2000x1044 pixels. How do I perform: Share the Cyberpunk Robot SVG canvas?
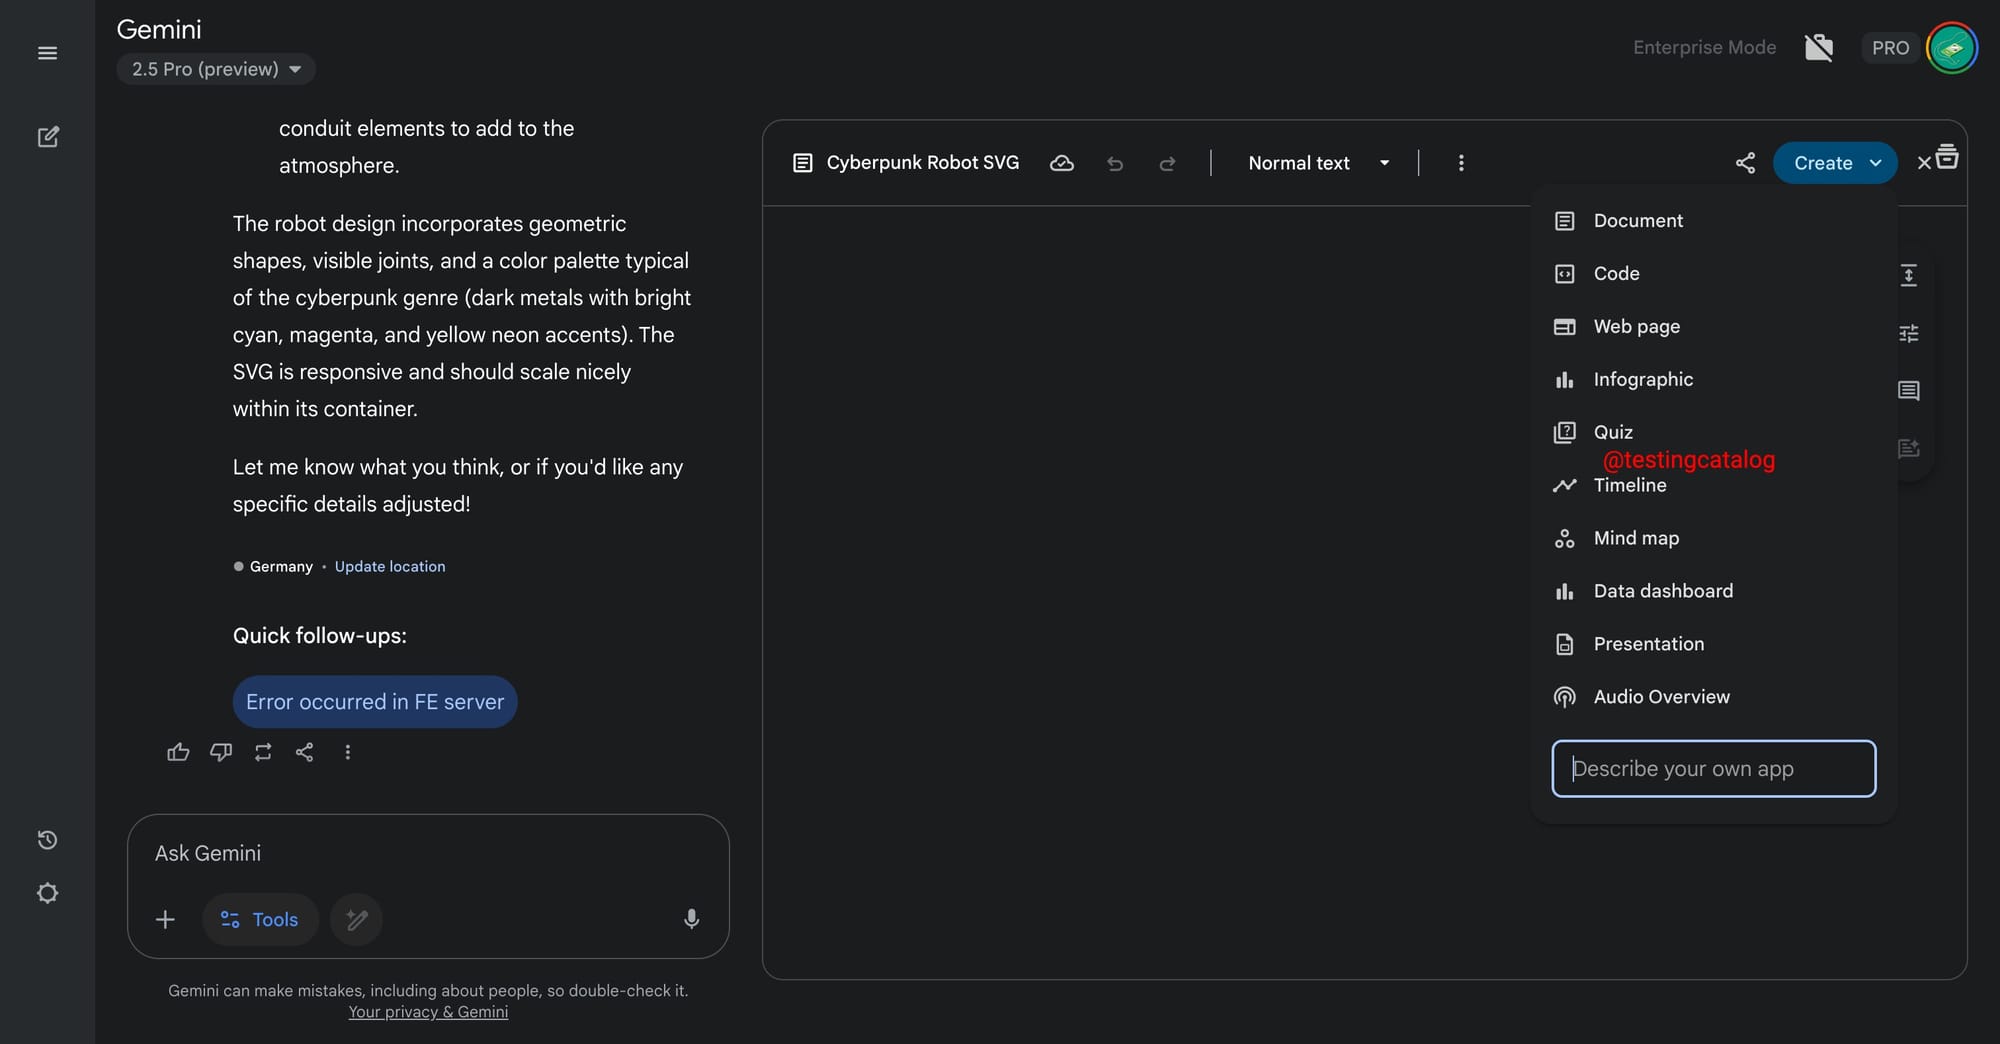(x=1745, y=163)
